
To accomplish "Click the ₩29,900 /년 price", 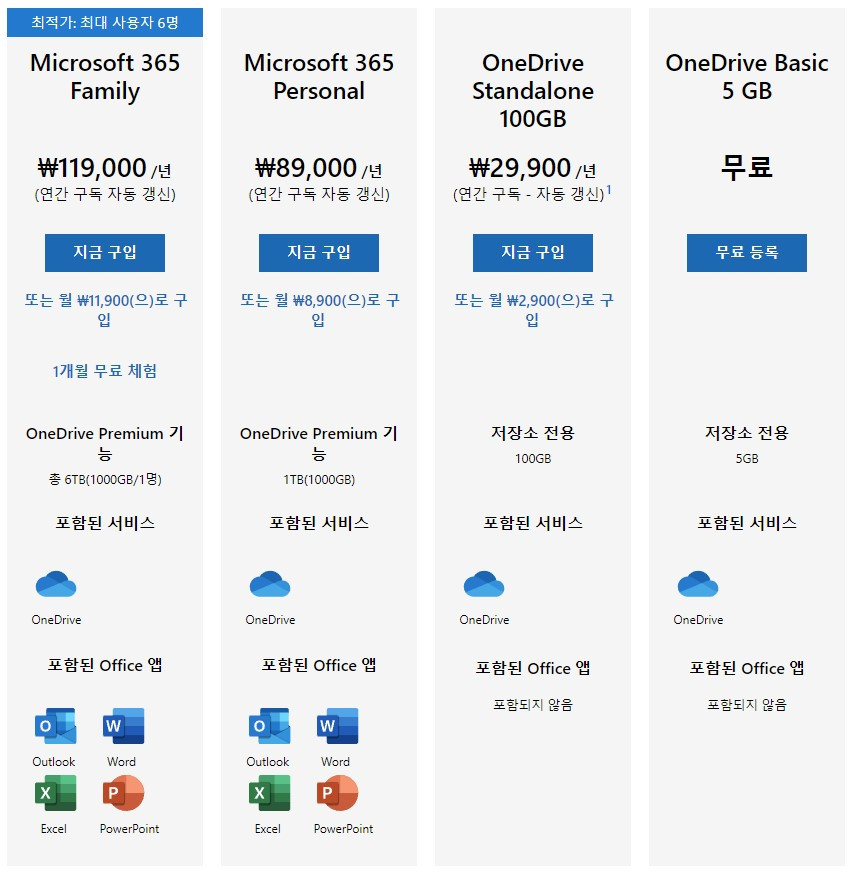I will coord(533,168).
